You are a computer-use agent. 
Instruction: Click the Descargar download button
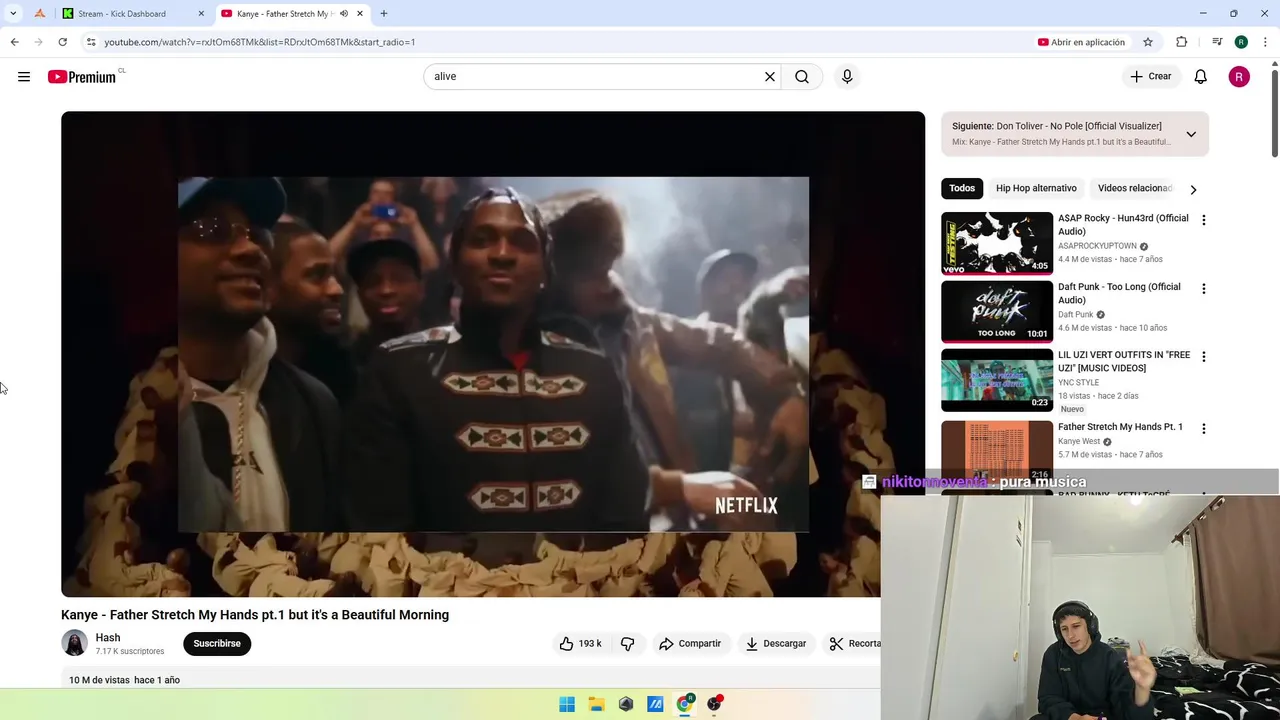coord(776,643)
